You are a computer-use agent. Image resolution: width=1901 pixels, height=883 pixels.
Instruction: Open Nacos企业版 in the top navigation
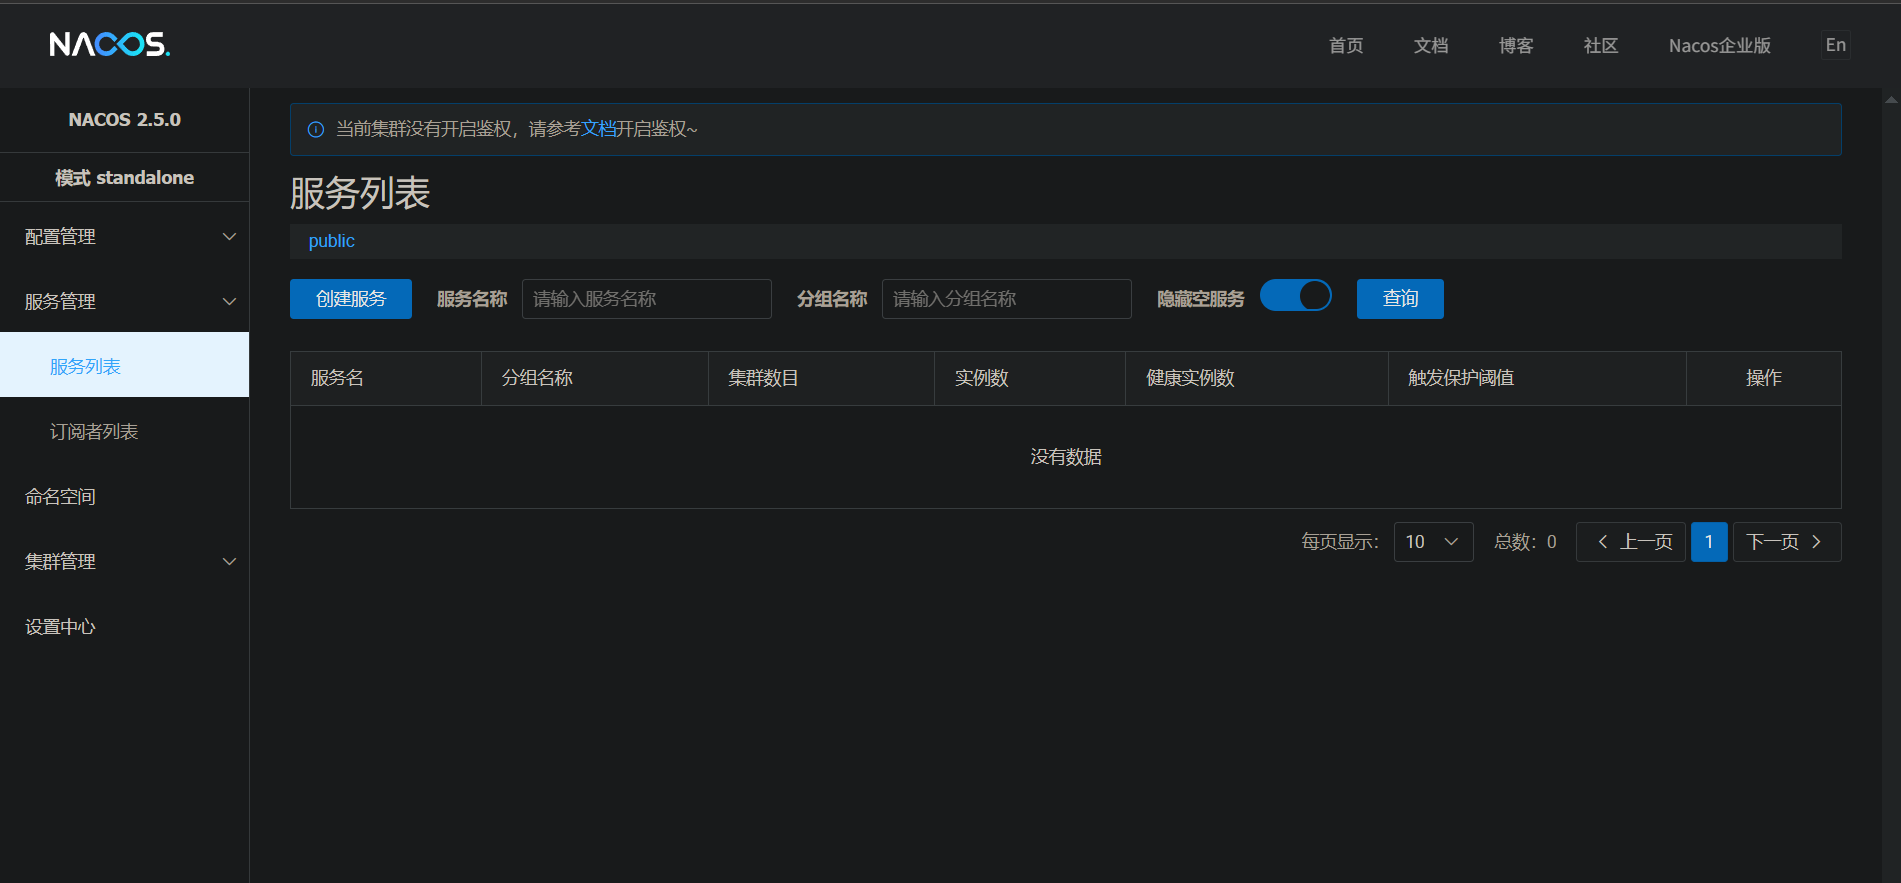coord(1719,46)
